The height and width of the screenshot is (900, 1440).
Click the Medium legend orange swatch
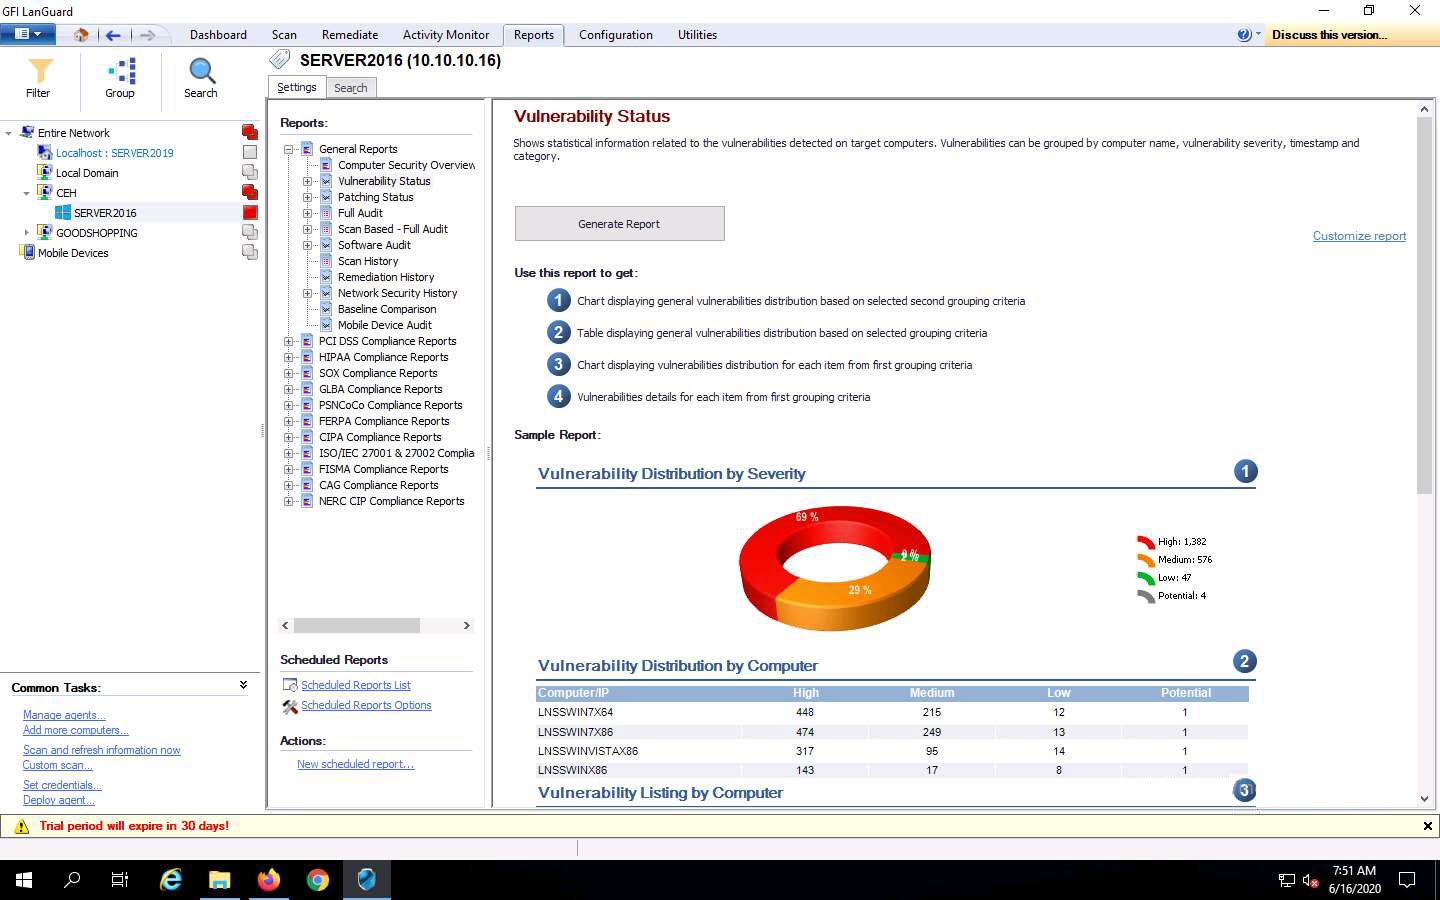pos(1146,560)
